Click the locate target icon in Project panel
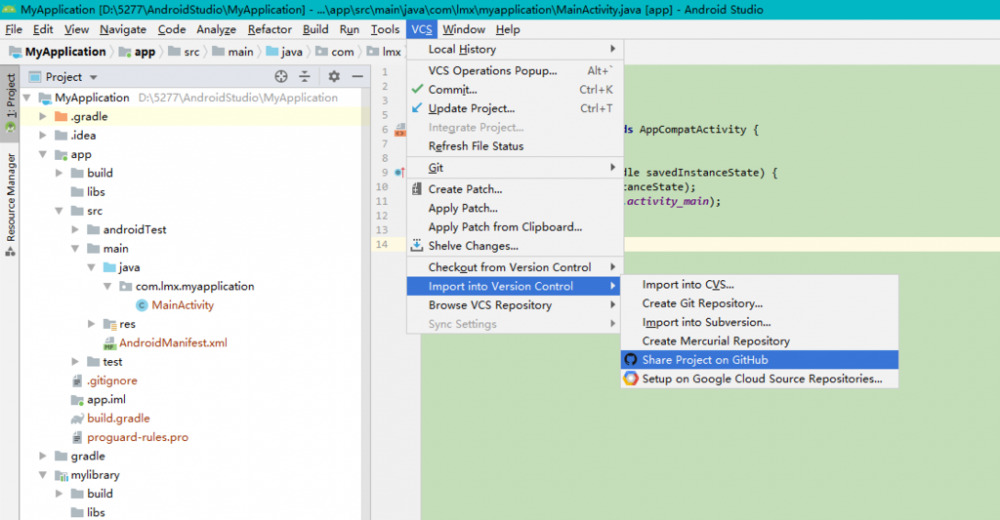The height and width of the screenshot is (520, 1000). click(x=281, y=77)
